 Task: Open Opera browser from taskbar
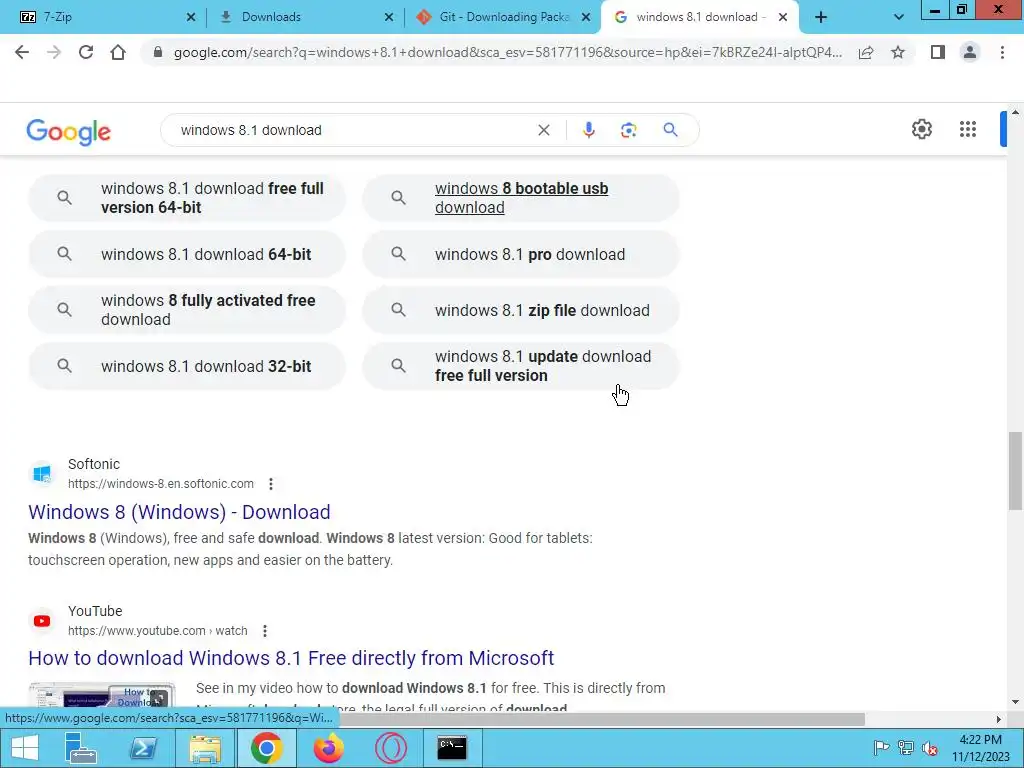click(391, 748)
